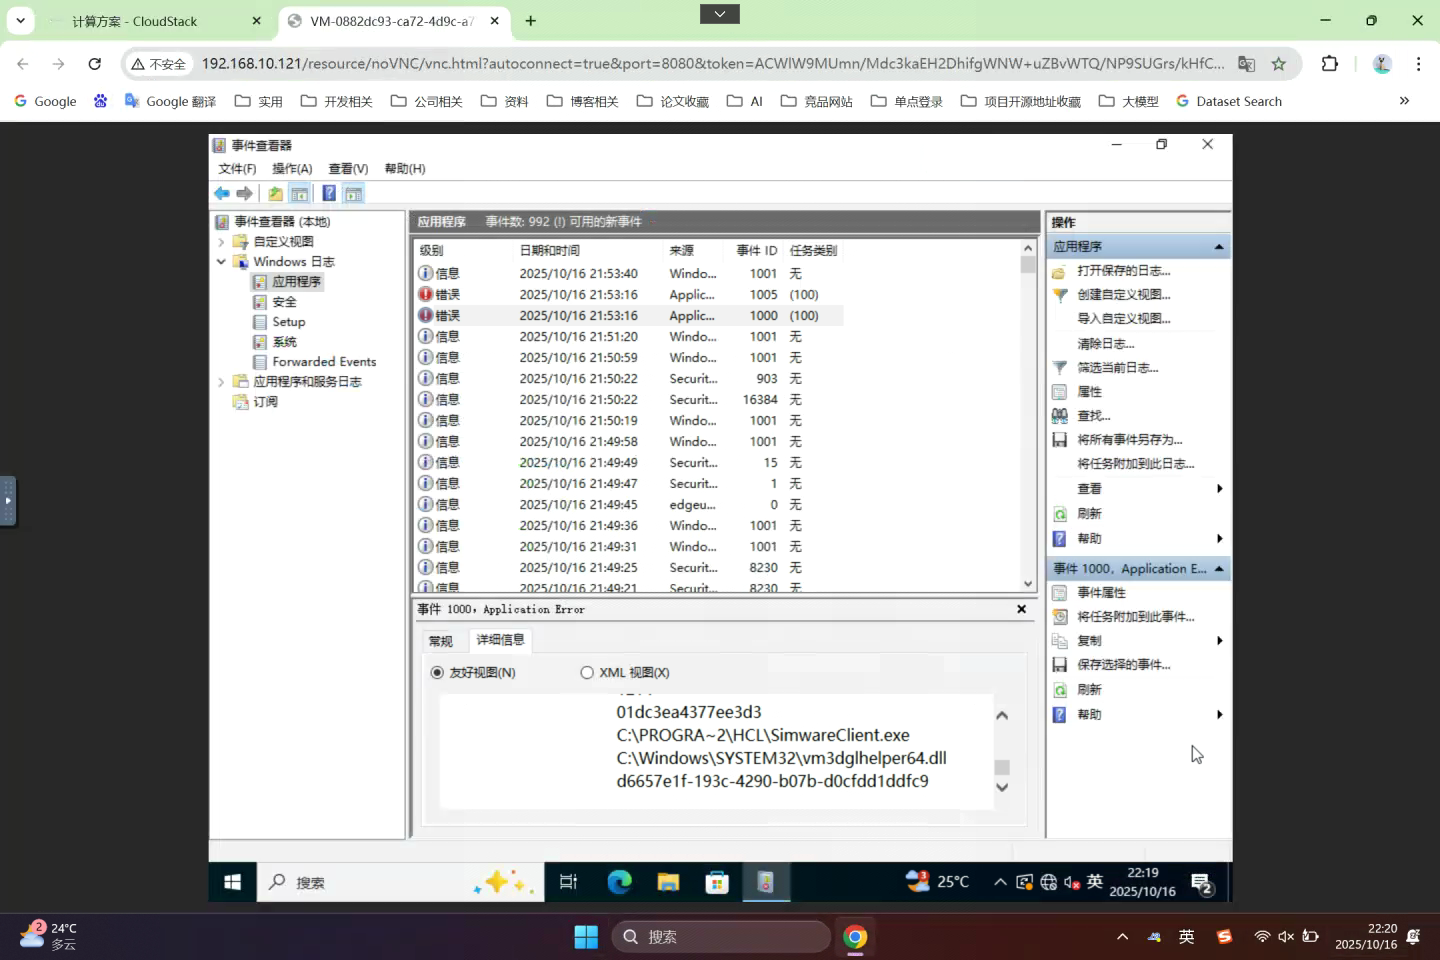Viewport: 1440px width, 960px height.
Task: Open Microsoft Store in the VM taskbar
Action: 717,882
